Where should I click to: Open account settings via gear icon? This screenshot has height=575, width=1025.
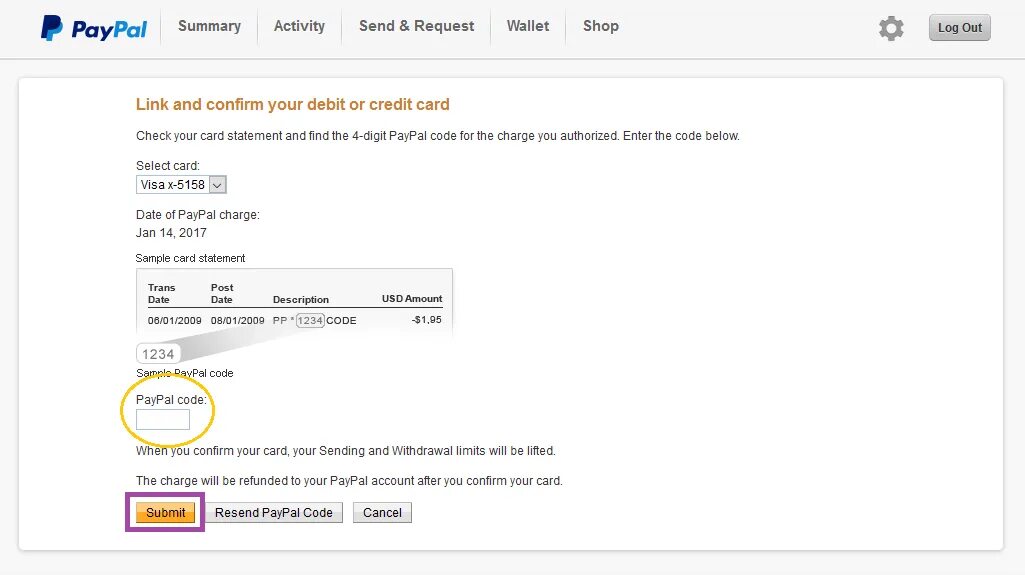tap(891, 28)
